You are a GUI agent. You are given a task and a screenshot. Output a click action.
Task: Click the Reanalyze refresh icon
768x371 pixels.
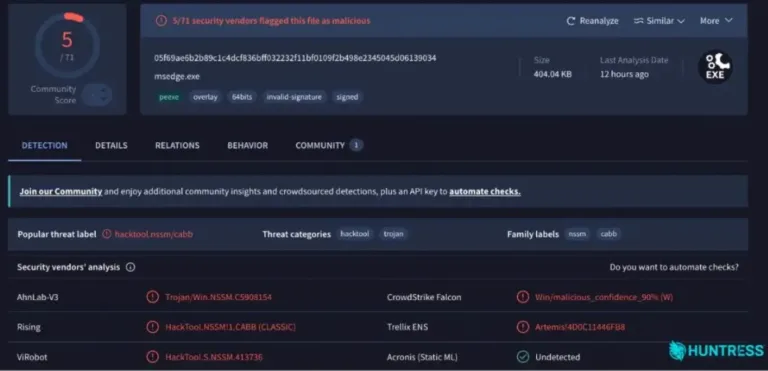pos(571,21)
